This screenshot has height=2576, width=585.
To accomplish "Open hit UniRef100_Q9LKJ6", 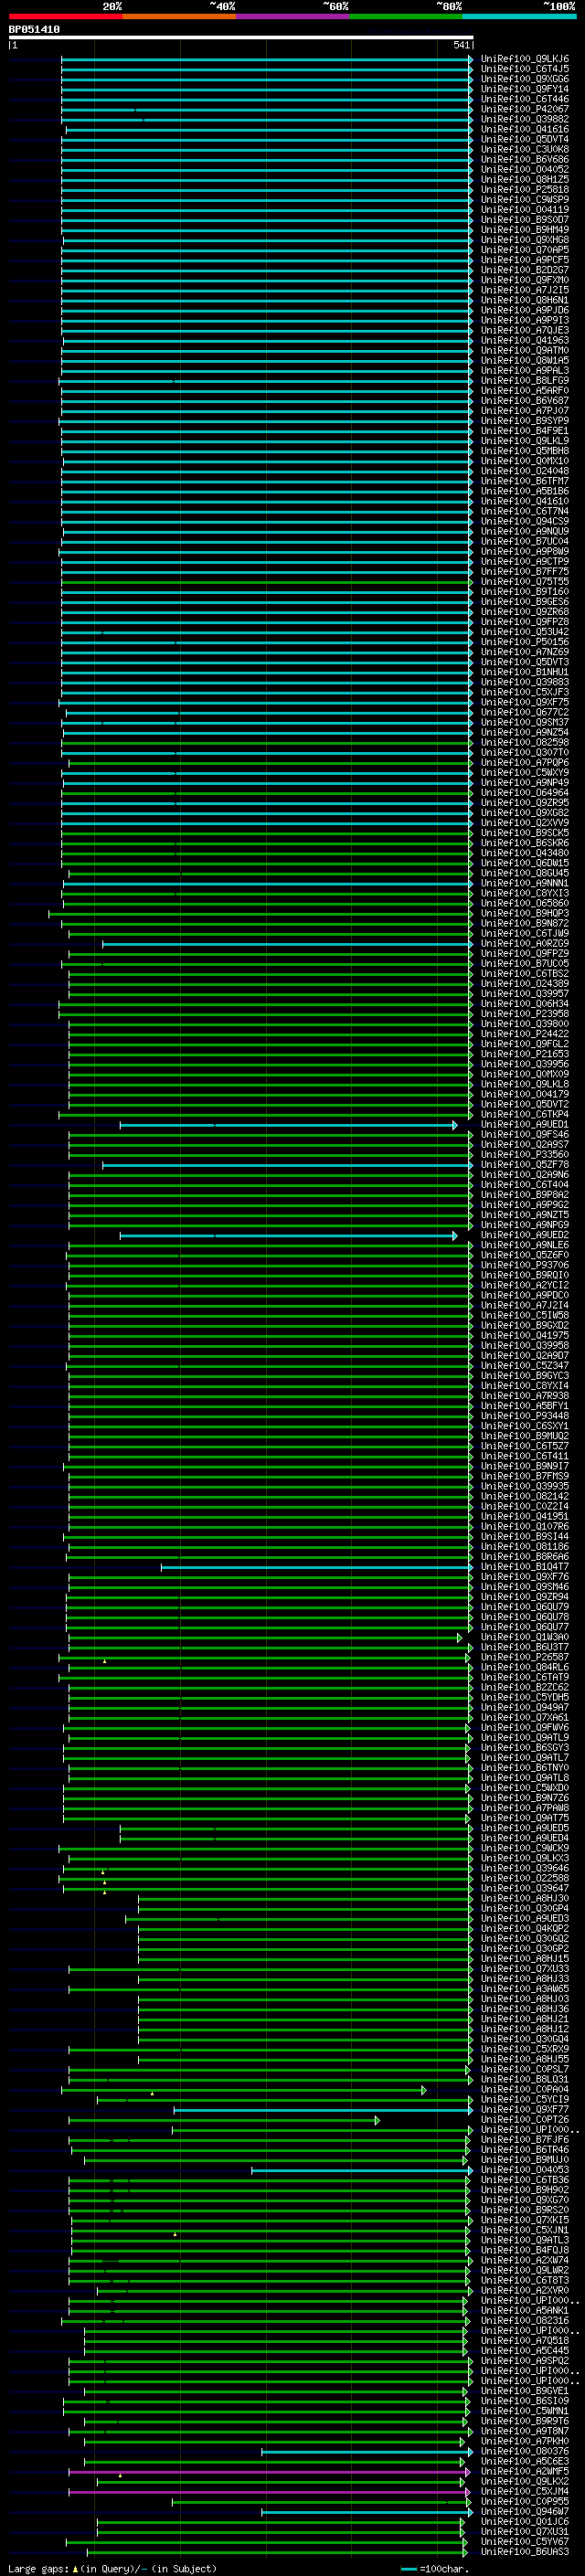I will pyautogui.click(x=525, y=60).
